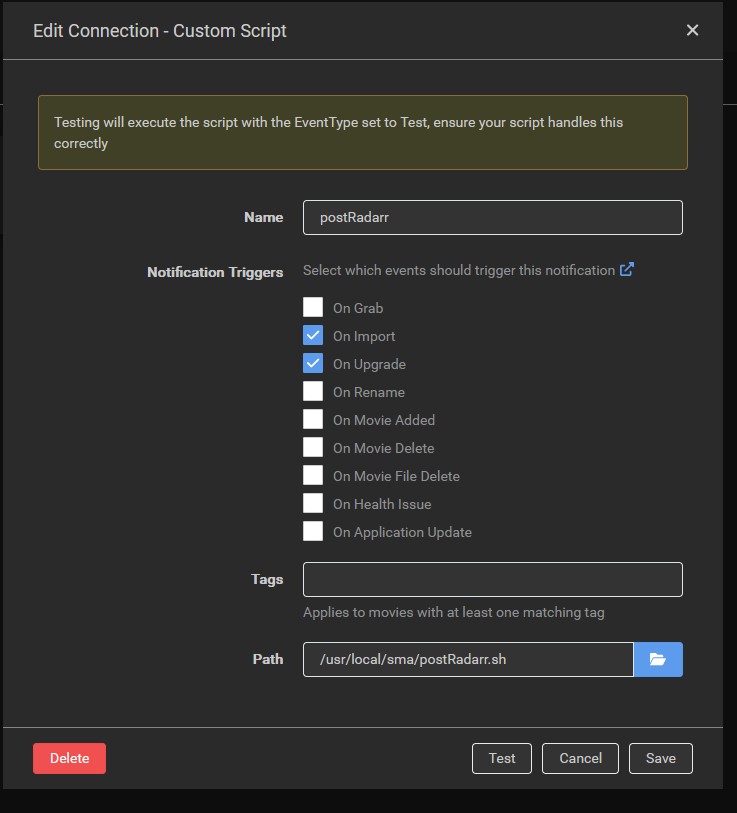This screenshot has height=813, width=737.
Task: Close the Edit Connection dialog with the X
Action: tap(692, 30)
